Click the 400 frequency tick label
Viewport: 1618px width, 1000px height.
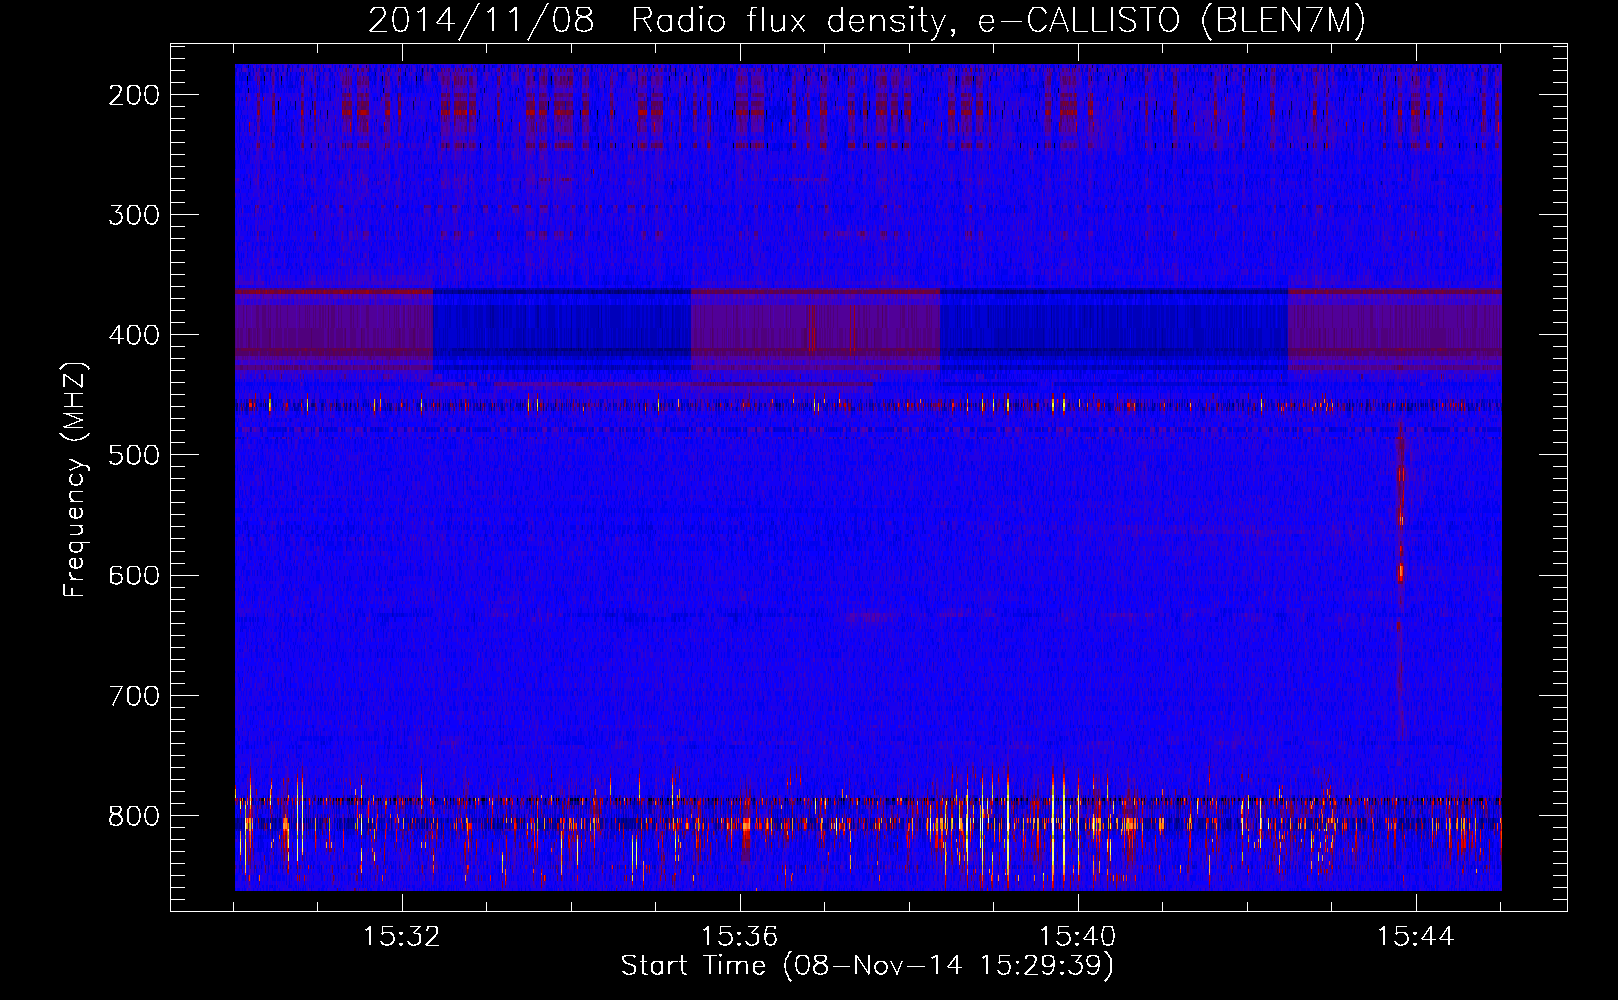click(x=134, y=335)
